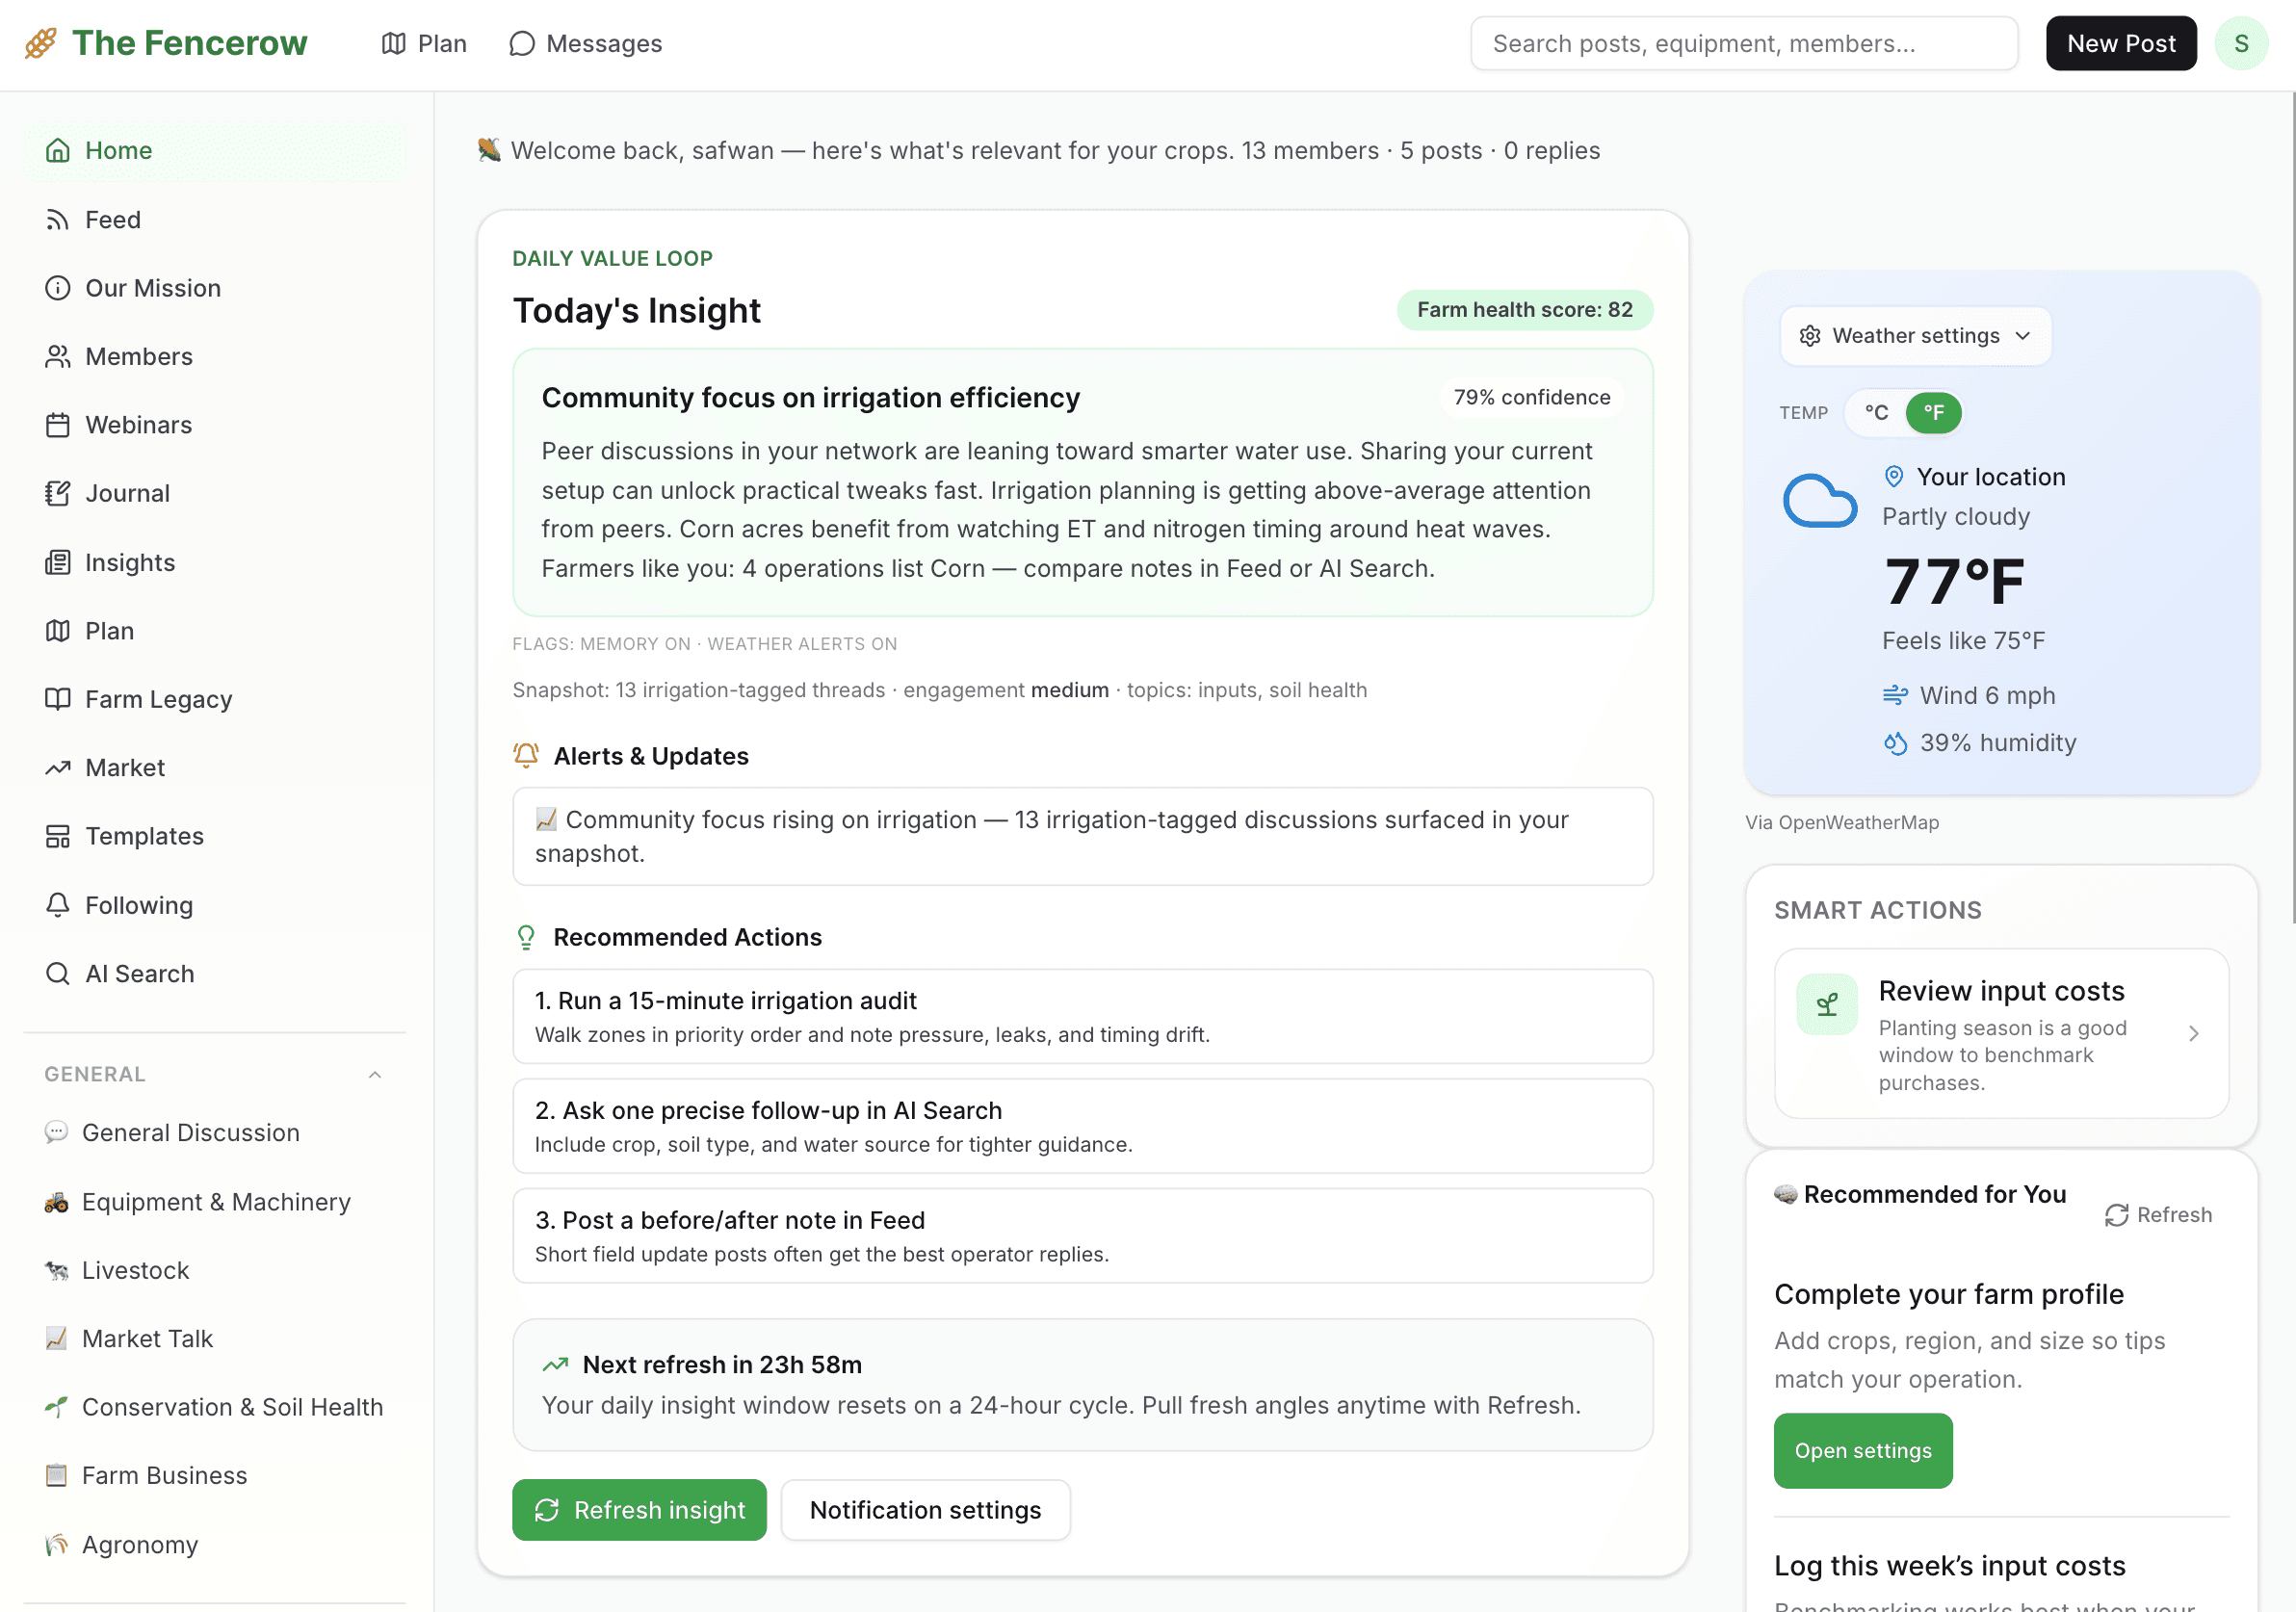The width and height of the screenshot is (2296, 1612).
Task: Click the top bar Plan map icon
Action: [394, 44]
